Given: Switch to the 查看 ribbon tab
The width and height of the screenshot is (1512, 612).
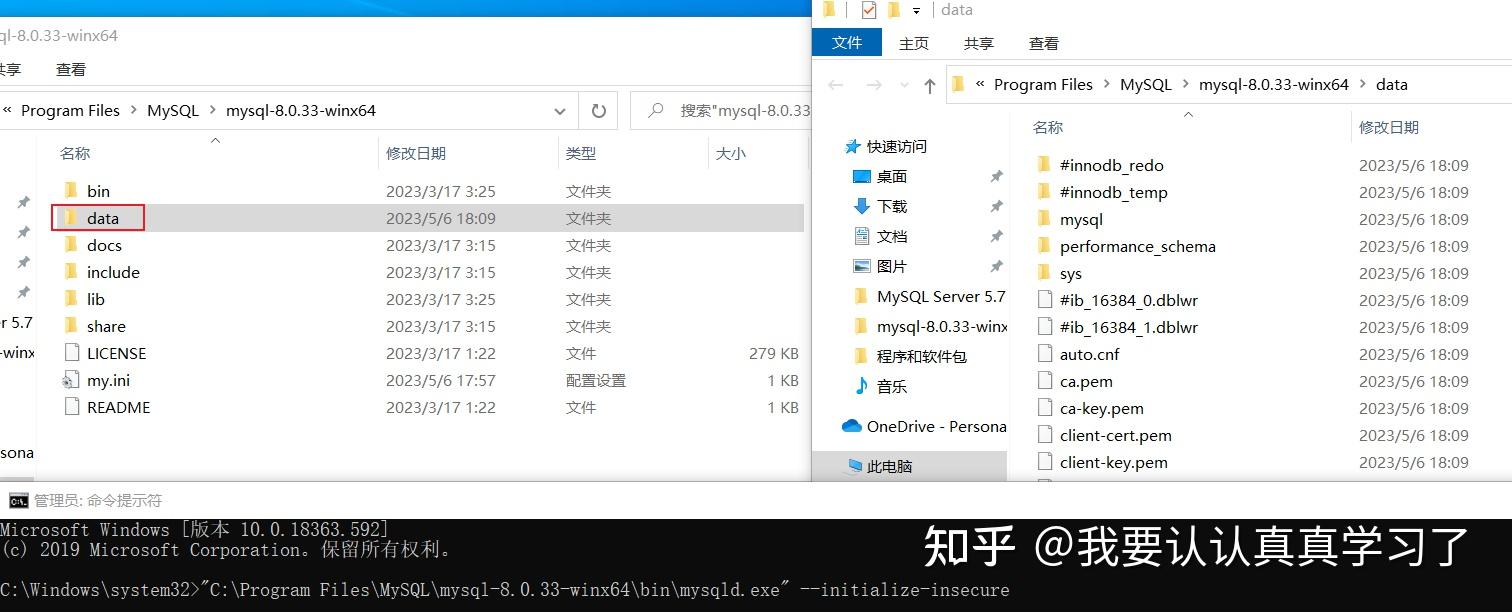Looking at the screenshot, I should tap(1043, 43).
